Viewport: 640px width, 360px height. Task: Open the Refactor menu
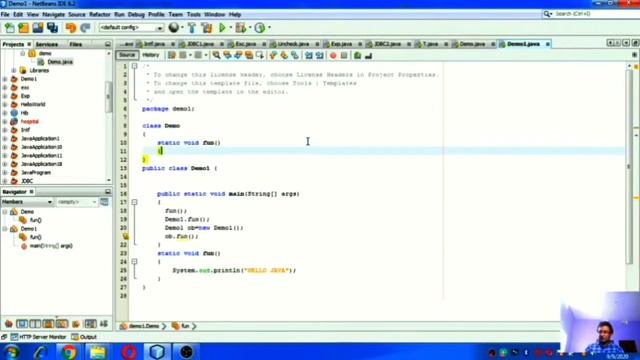click(x=100, y=14)
